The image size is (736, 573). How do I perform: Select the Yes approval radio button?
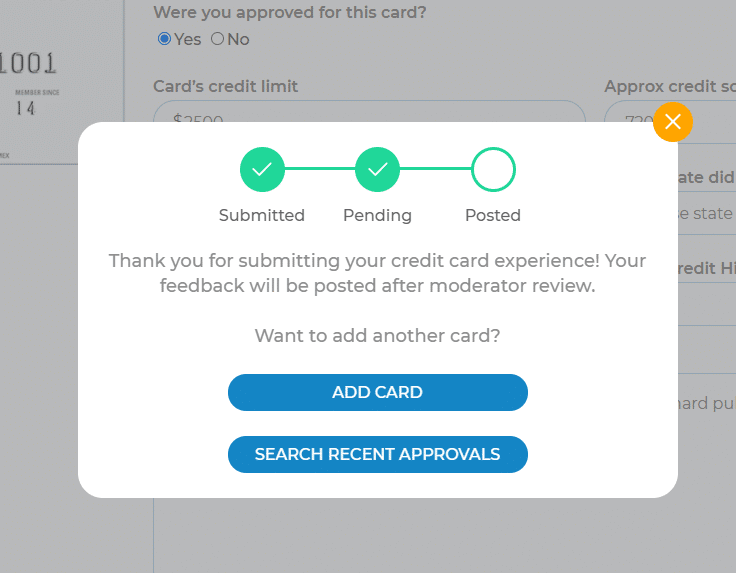pyautogui.click(x=165, y=39)
